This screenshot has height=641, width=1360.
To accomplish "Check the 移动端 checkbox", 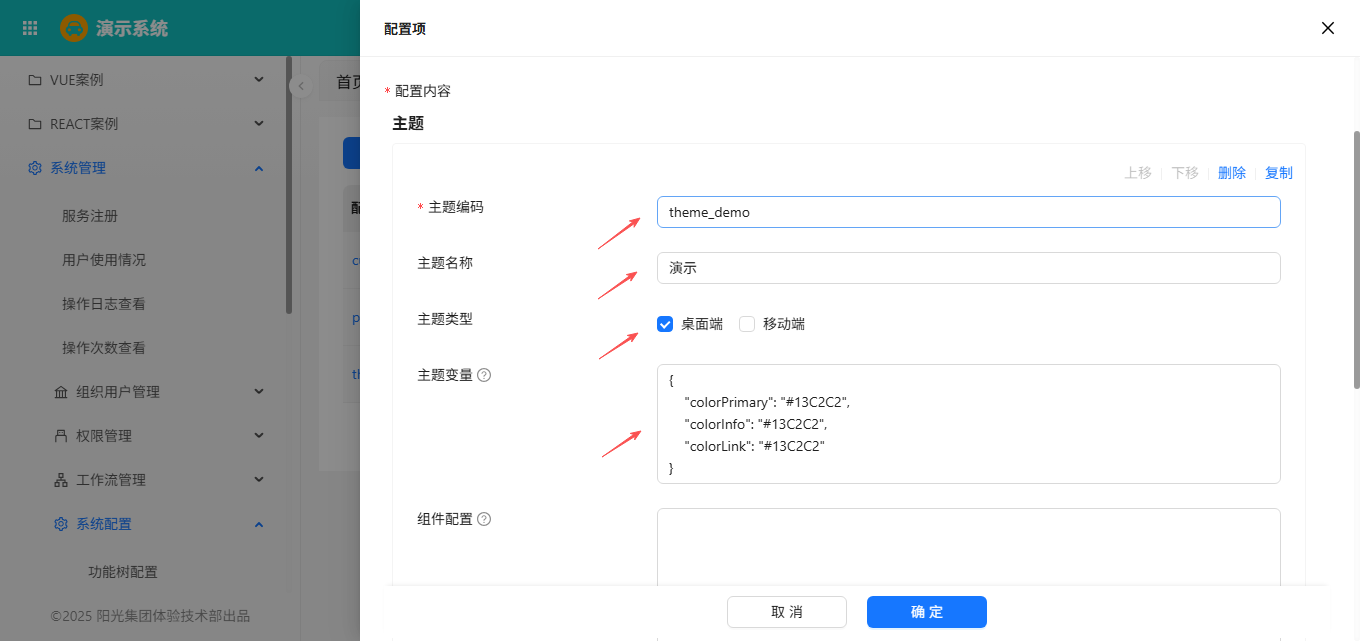I will (747, 324).
